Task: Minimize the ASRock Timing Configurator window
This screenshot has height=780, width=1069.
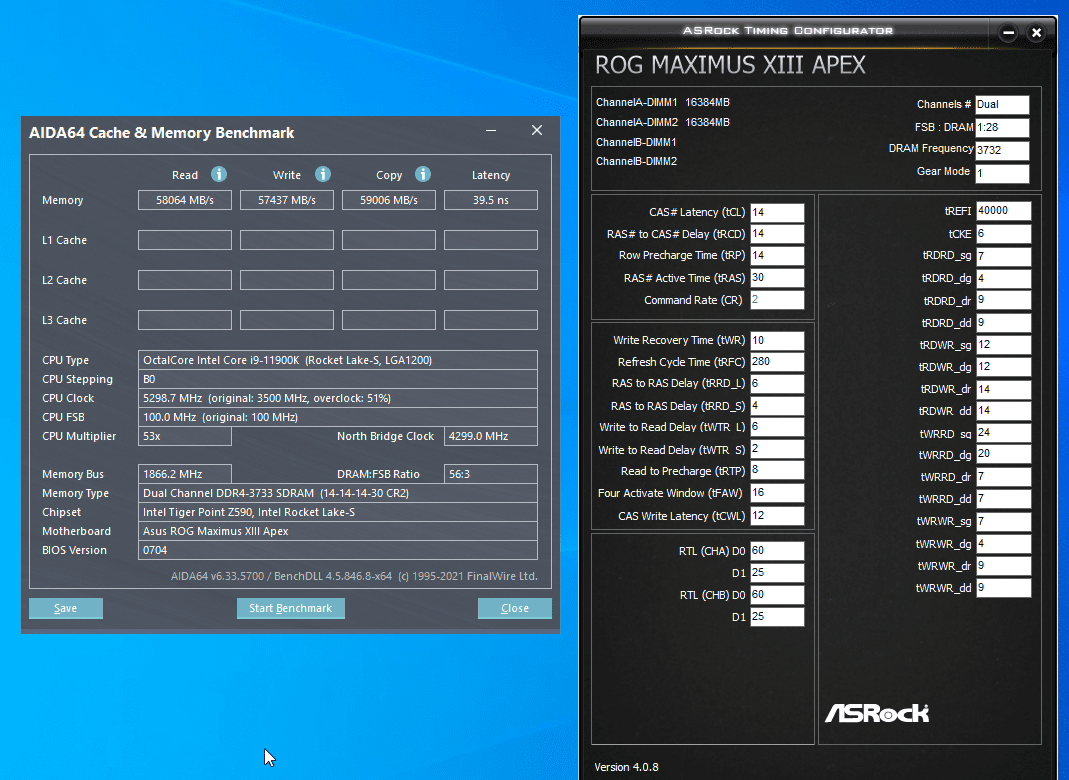Action: coord(1008,32)
